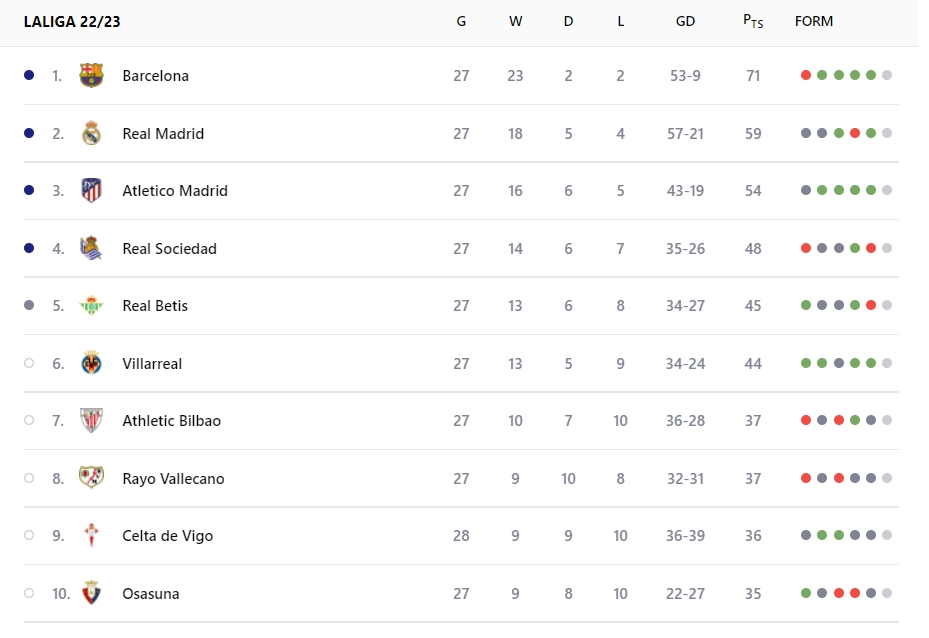The image size is (929, 638).
Task: Click Barcelona's red first form dot
Action: tap(806, 76)
